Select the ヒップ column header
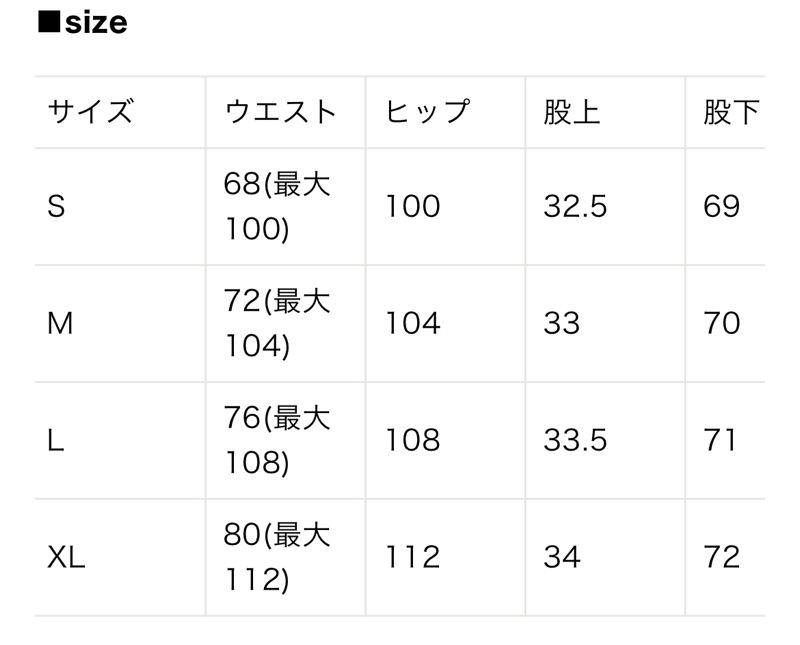The height and width of the screenshot is (645, 800). [427, 112]
